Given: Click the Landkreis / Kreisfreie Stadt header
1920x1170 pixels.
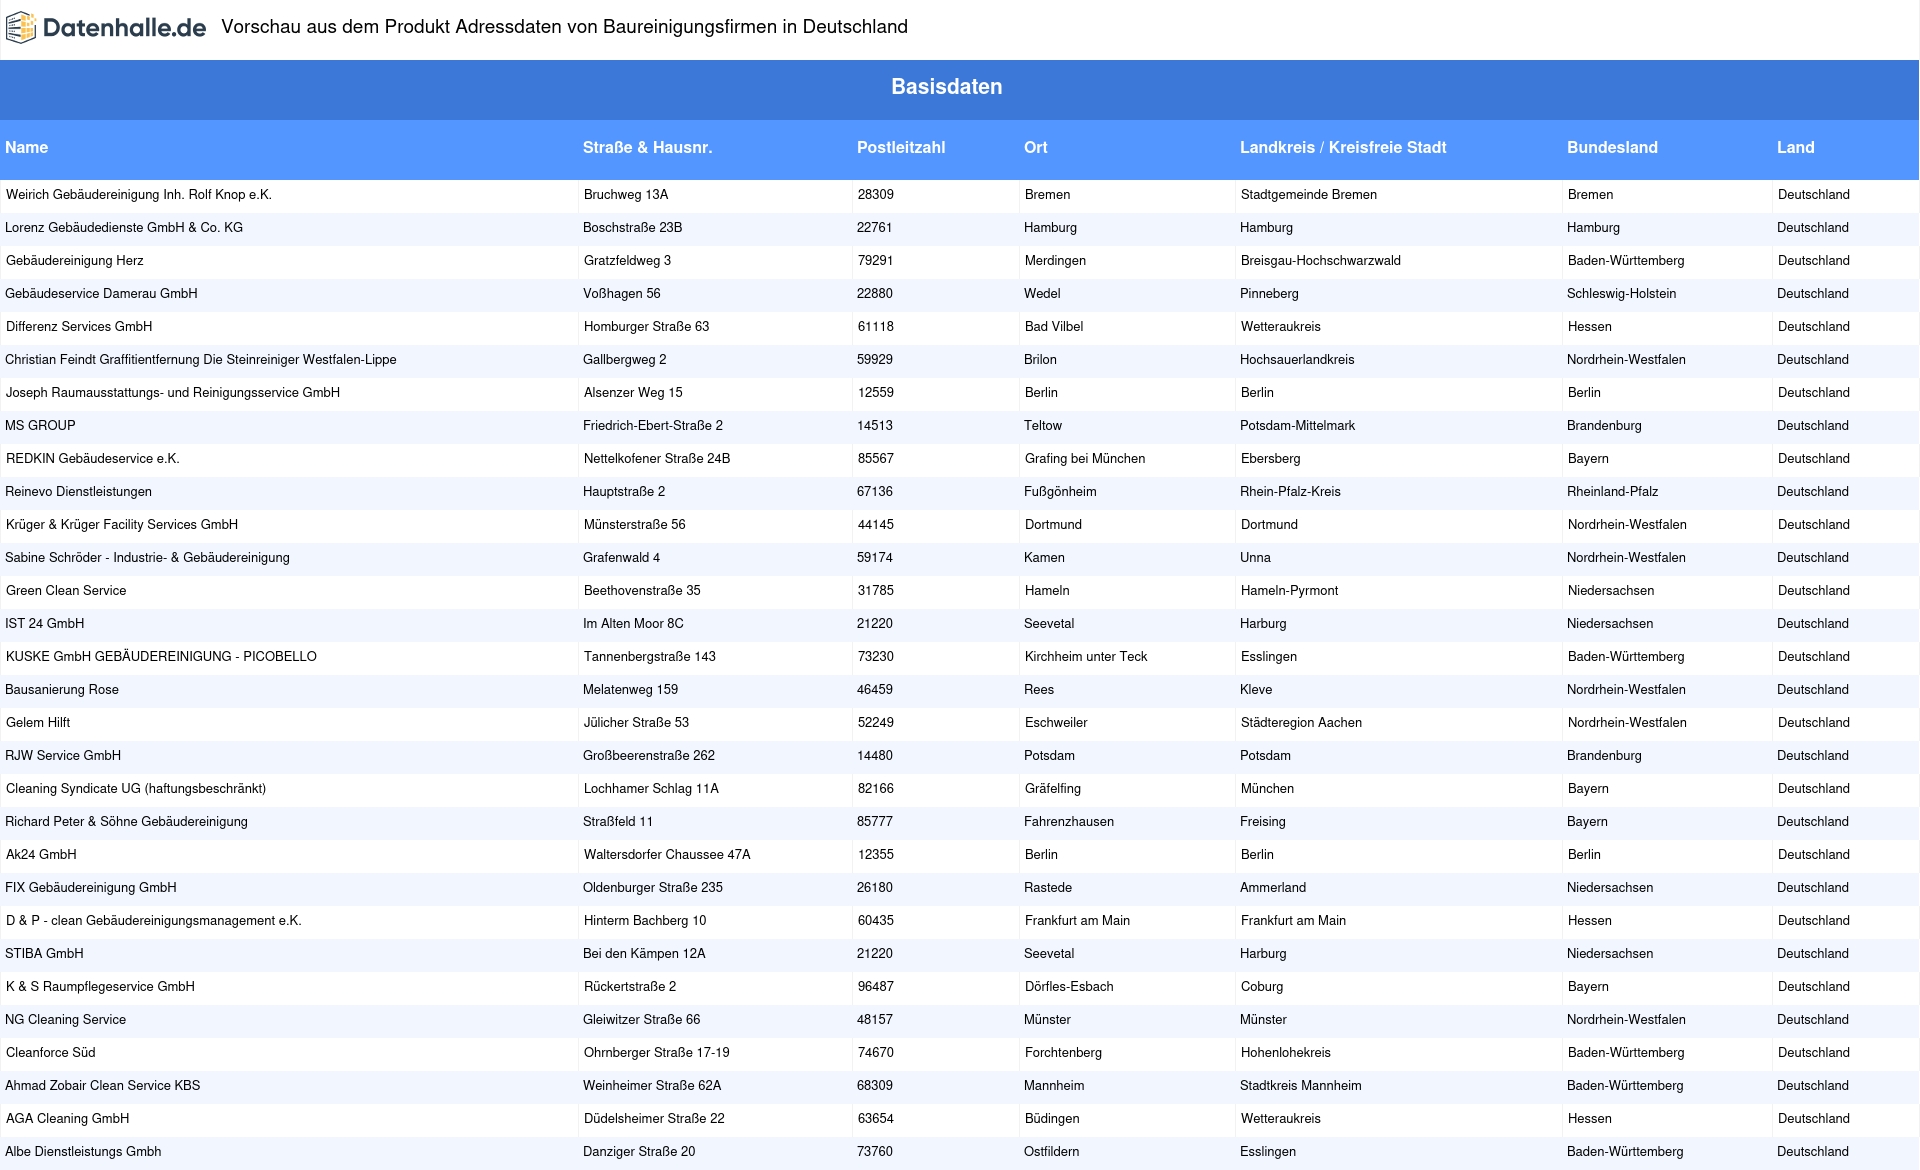Looking at the screenshot, I should pos(1343,147).
